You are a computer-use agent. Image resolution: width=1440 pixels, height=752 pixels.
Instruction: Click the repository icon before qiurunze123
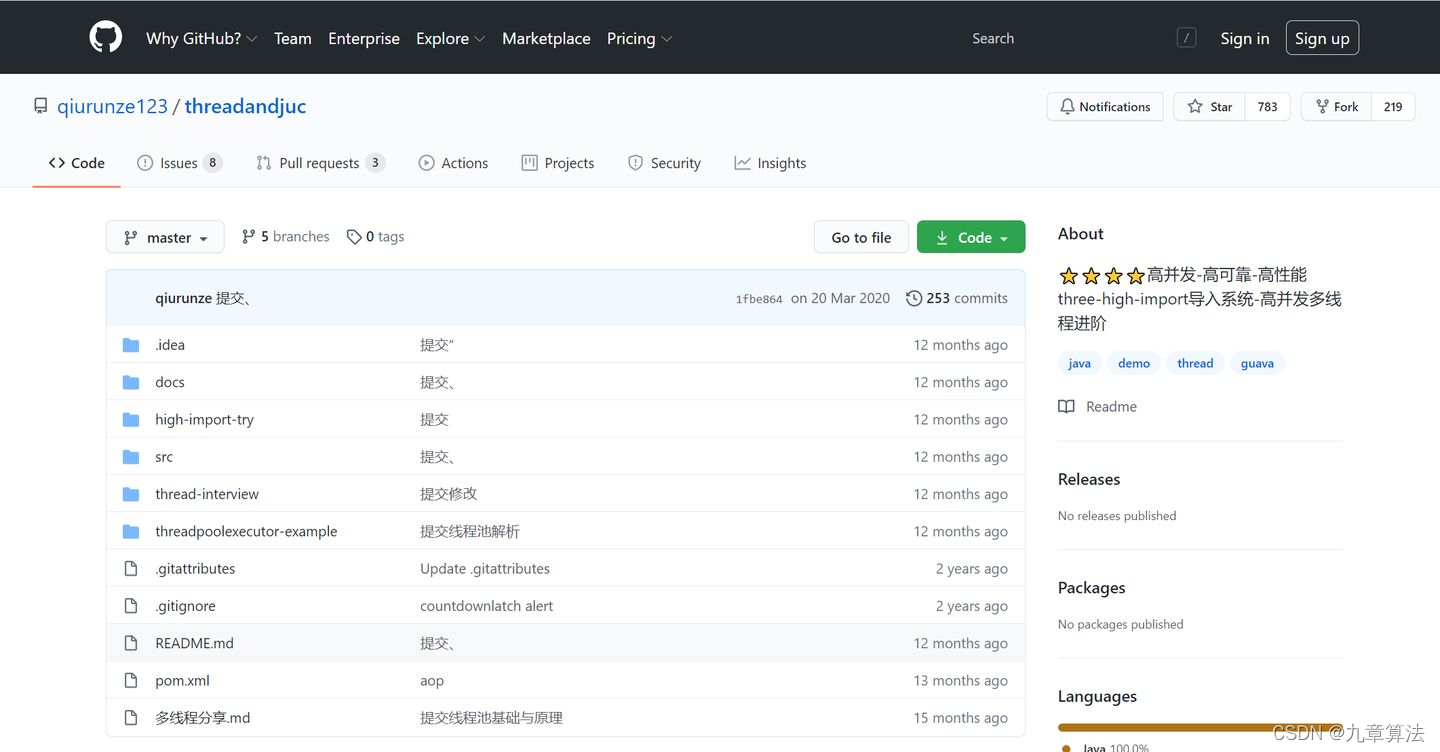coord(40,106)
